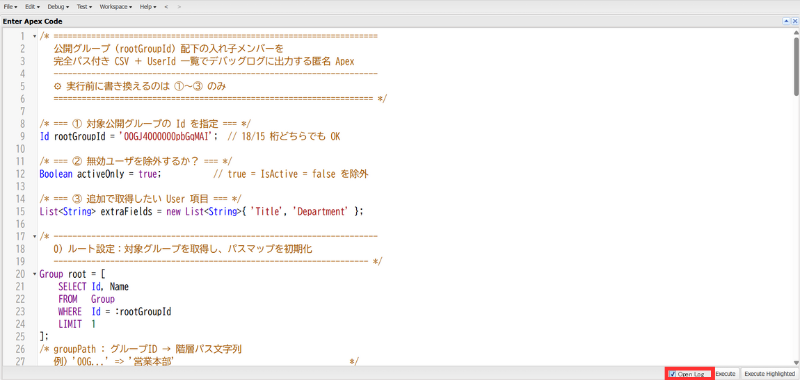
Task: Click the back navigation arrow icon
Action: pos(166,7)
